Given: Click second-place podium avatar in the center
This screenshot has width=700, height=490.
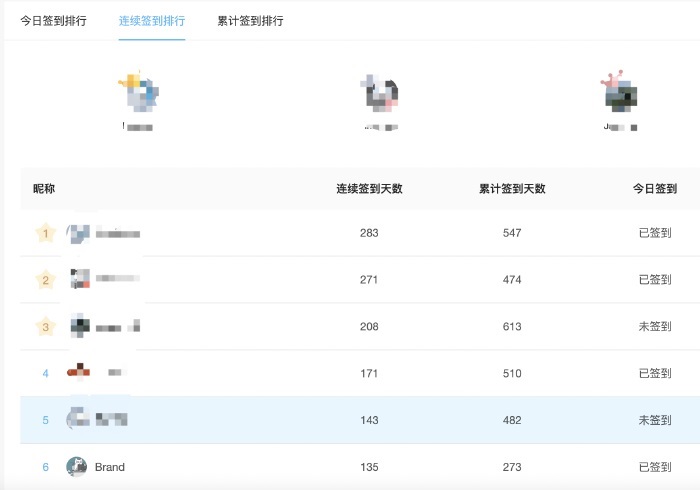Looking at the screenshot, I should [x=379, y=92].
